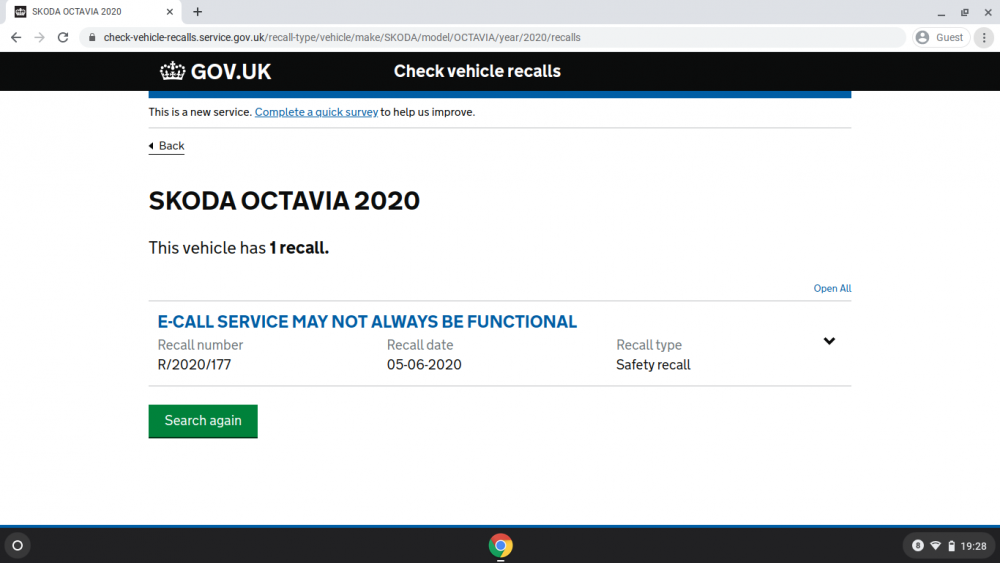Click the Back link above the heading
Image resolution: width=1000 pixels, height=563 pixels.
coord(166,146)
